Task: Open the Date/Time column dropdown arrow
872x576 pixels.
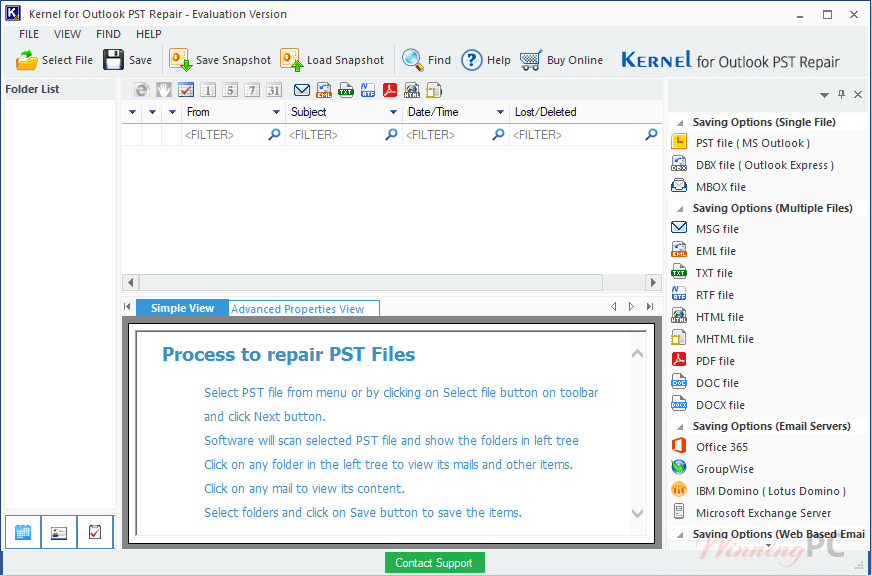Action: (x=500, y=112)
